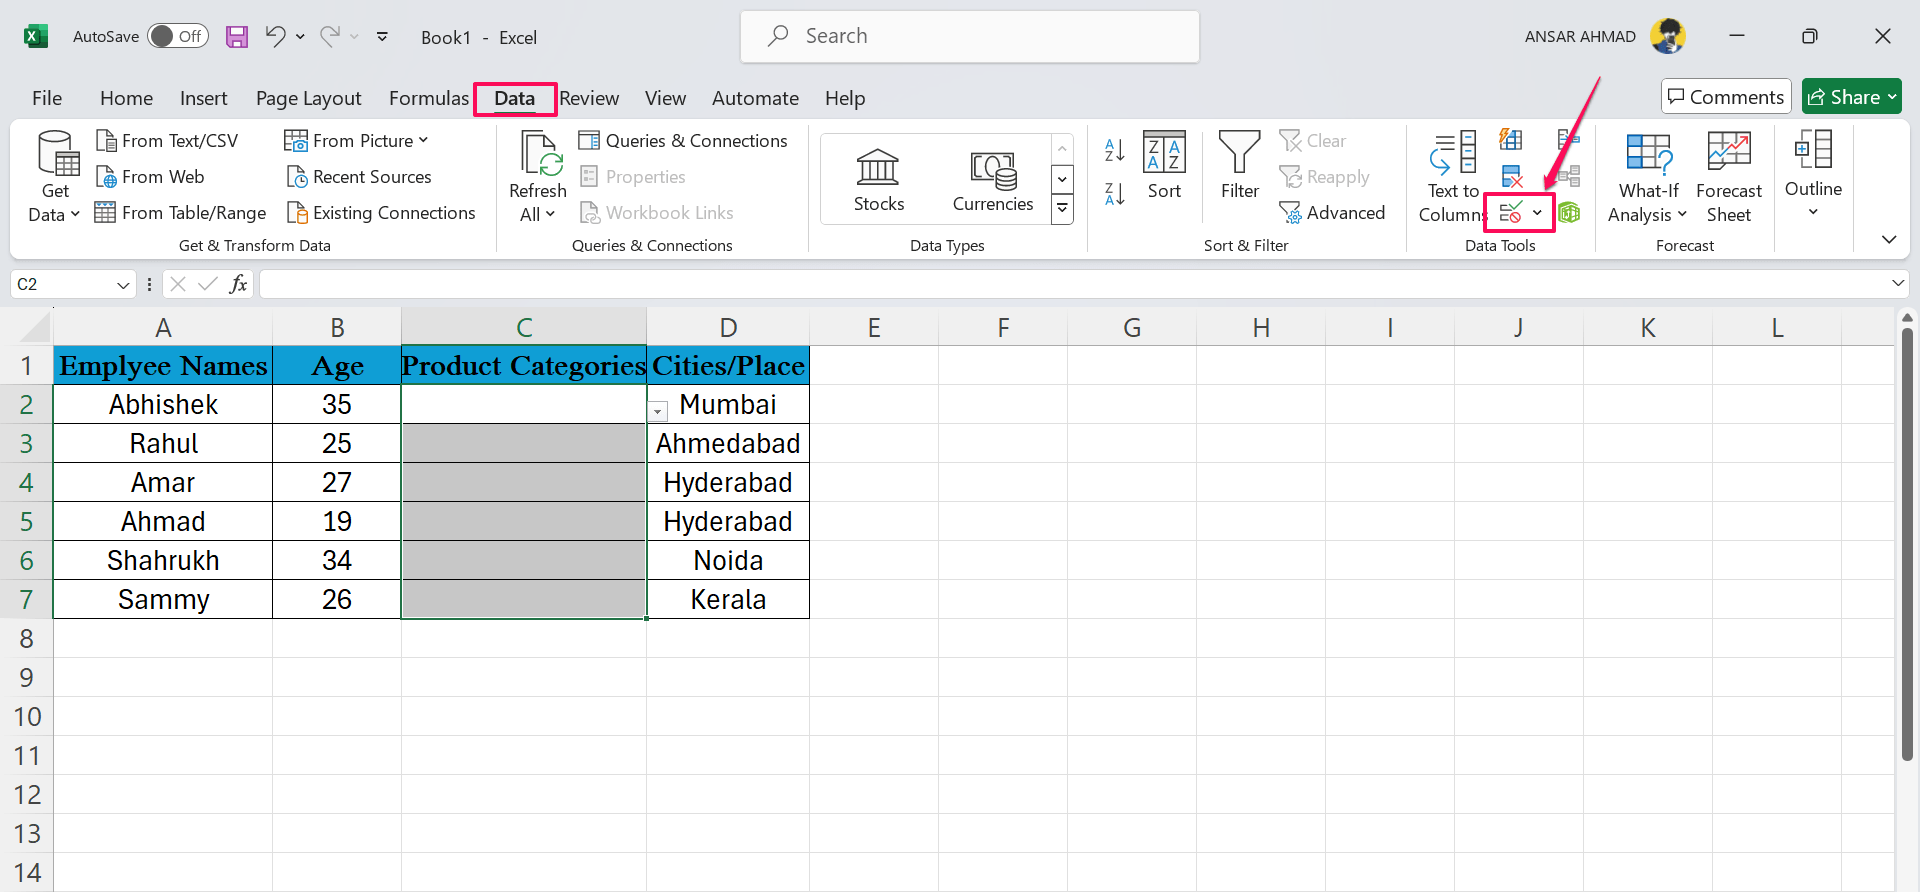Viewport: 1920px width, 892px height.
Task: Select the Currencies data type
Action: pyautogui.click(x=992, y=180)
